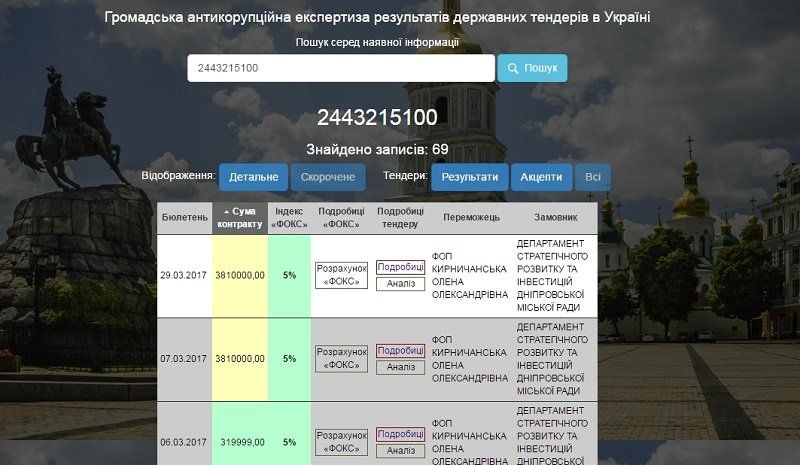
Task: Open Розрахунок «ФОКС» for 06.03.2017 row
Action: click(341, 442)
